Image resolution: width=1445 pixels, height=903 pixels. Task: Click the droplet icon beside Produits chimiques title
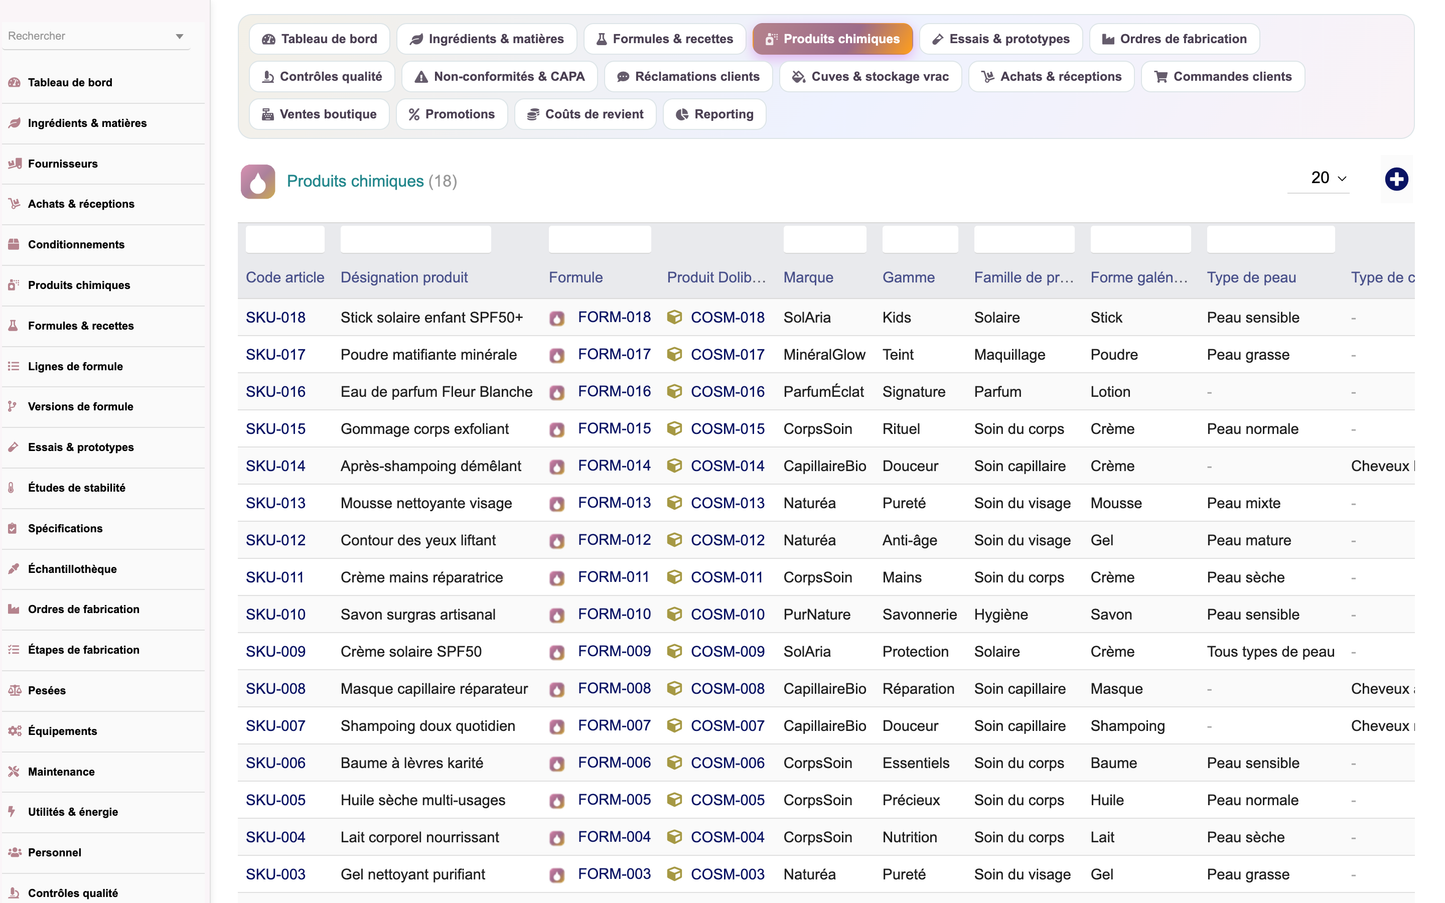[258, 182]
